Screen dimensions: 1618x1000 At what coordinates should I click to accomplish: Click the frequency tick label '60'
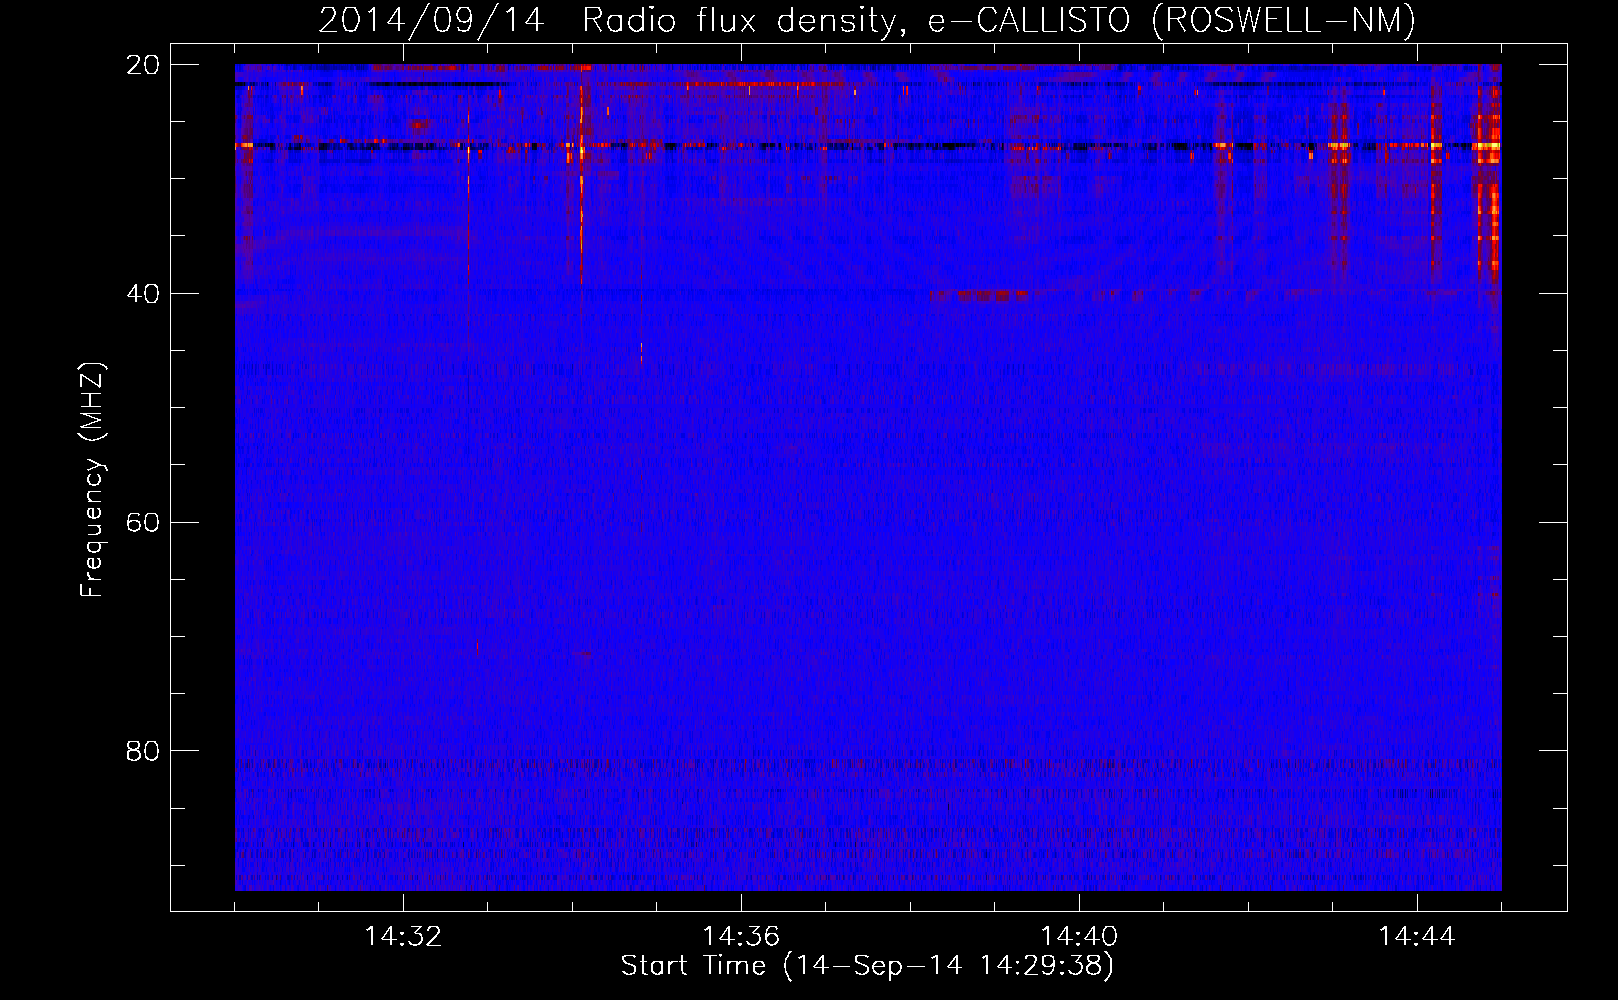[143, 523]
